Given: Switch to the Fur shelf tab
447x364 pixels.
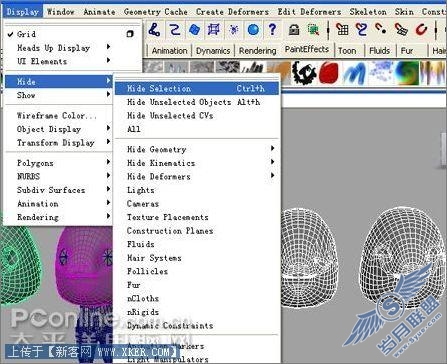Looking at the screenshot, I should pos(407,51).
